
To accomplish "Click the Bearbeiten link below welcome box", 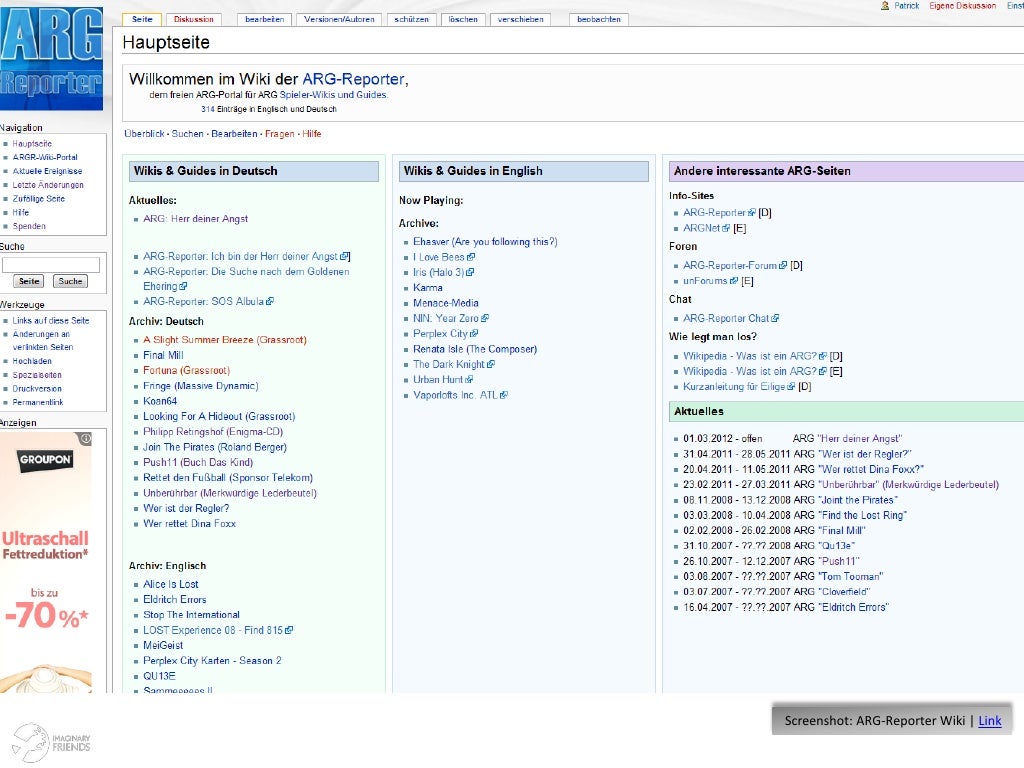I will [234, 134].
